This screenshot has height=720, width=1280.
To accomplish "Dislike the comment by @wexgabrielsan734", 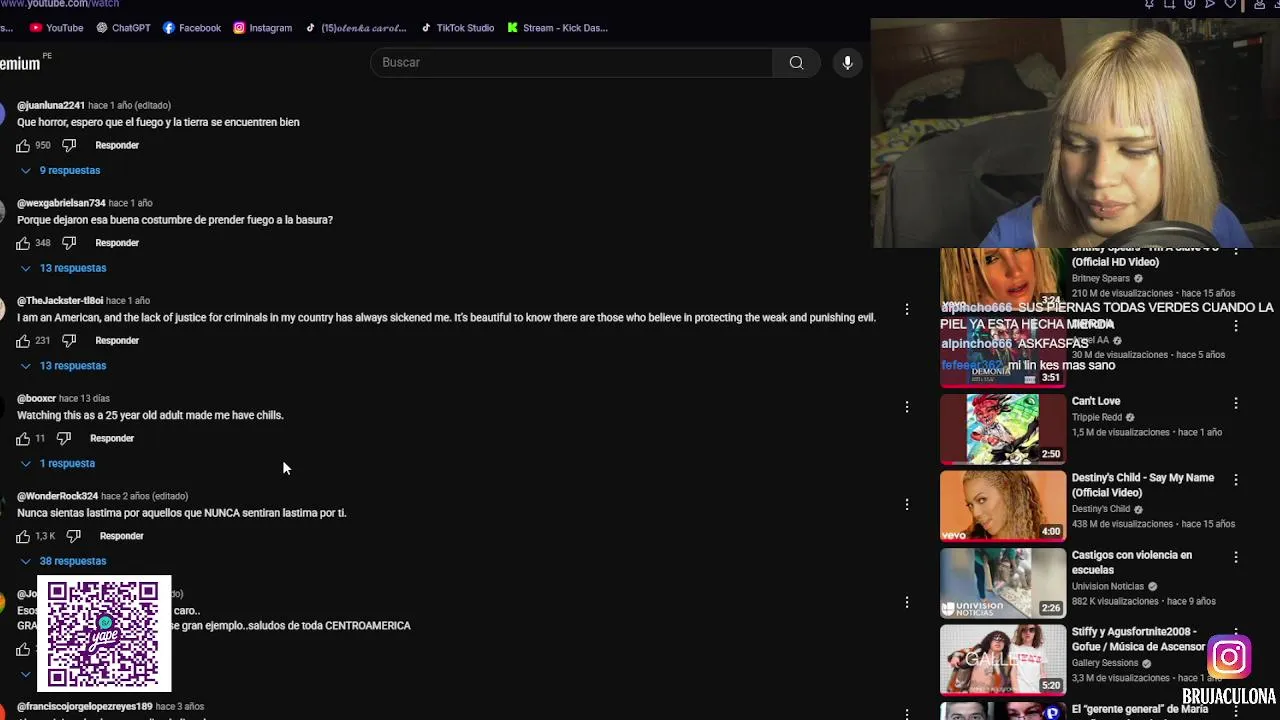I will [x=69, y=243].
